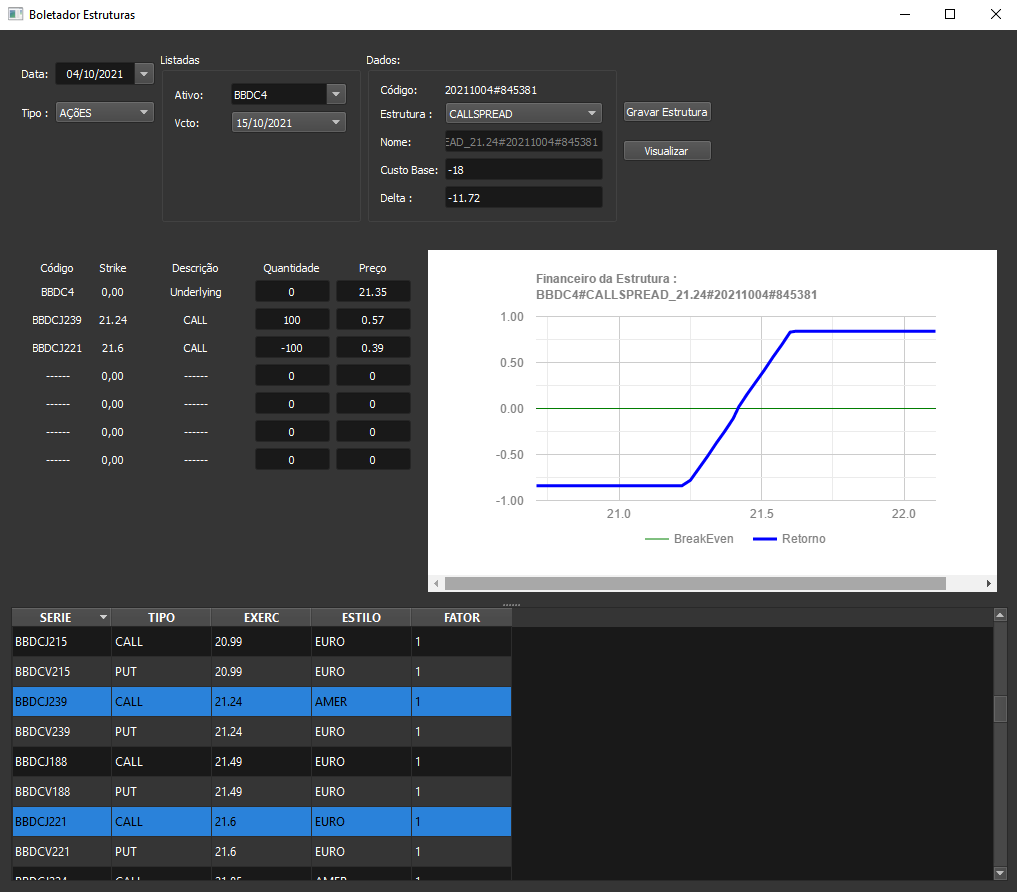Image resolution: width=1017 pixels, height=892 pixels.
Task: Click the chart scroll left arrow
Action: (436, 584)
